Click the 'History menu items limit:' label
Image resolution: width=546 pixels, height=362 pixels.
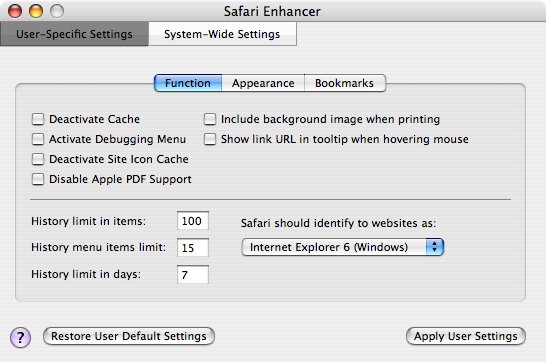(x=99, y=247)
